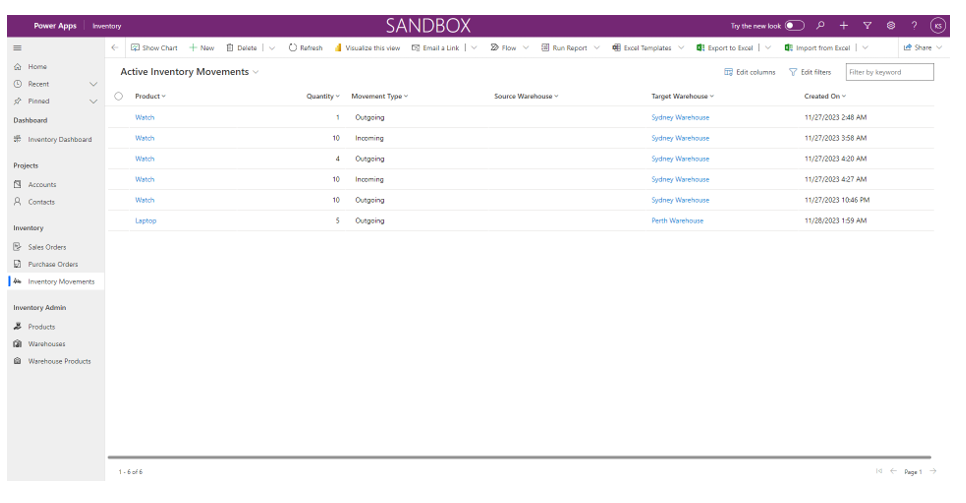Expand the Recent section in sidebar

click(94, 84)
